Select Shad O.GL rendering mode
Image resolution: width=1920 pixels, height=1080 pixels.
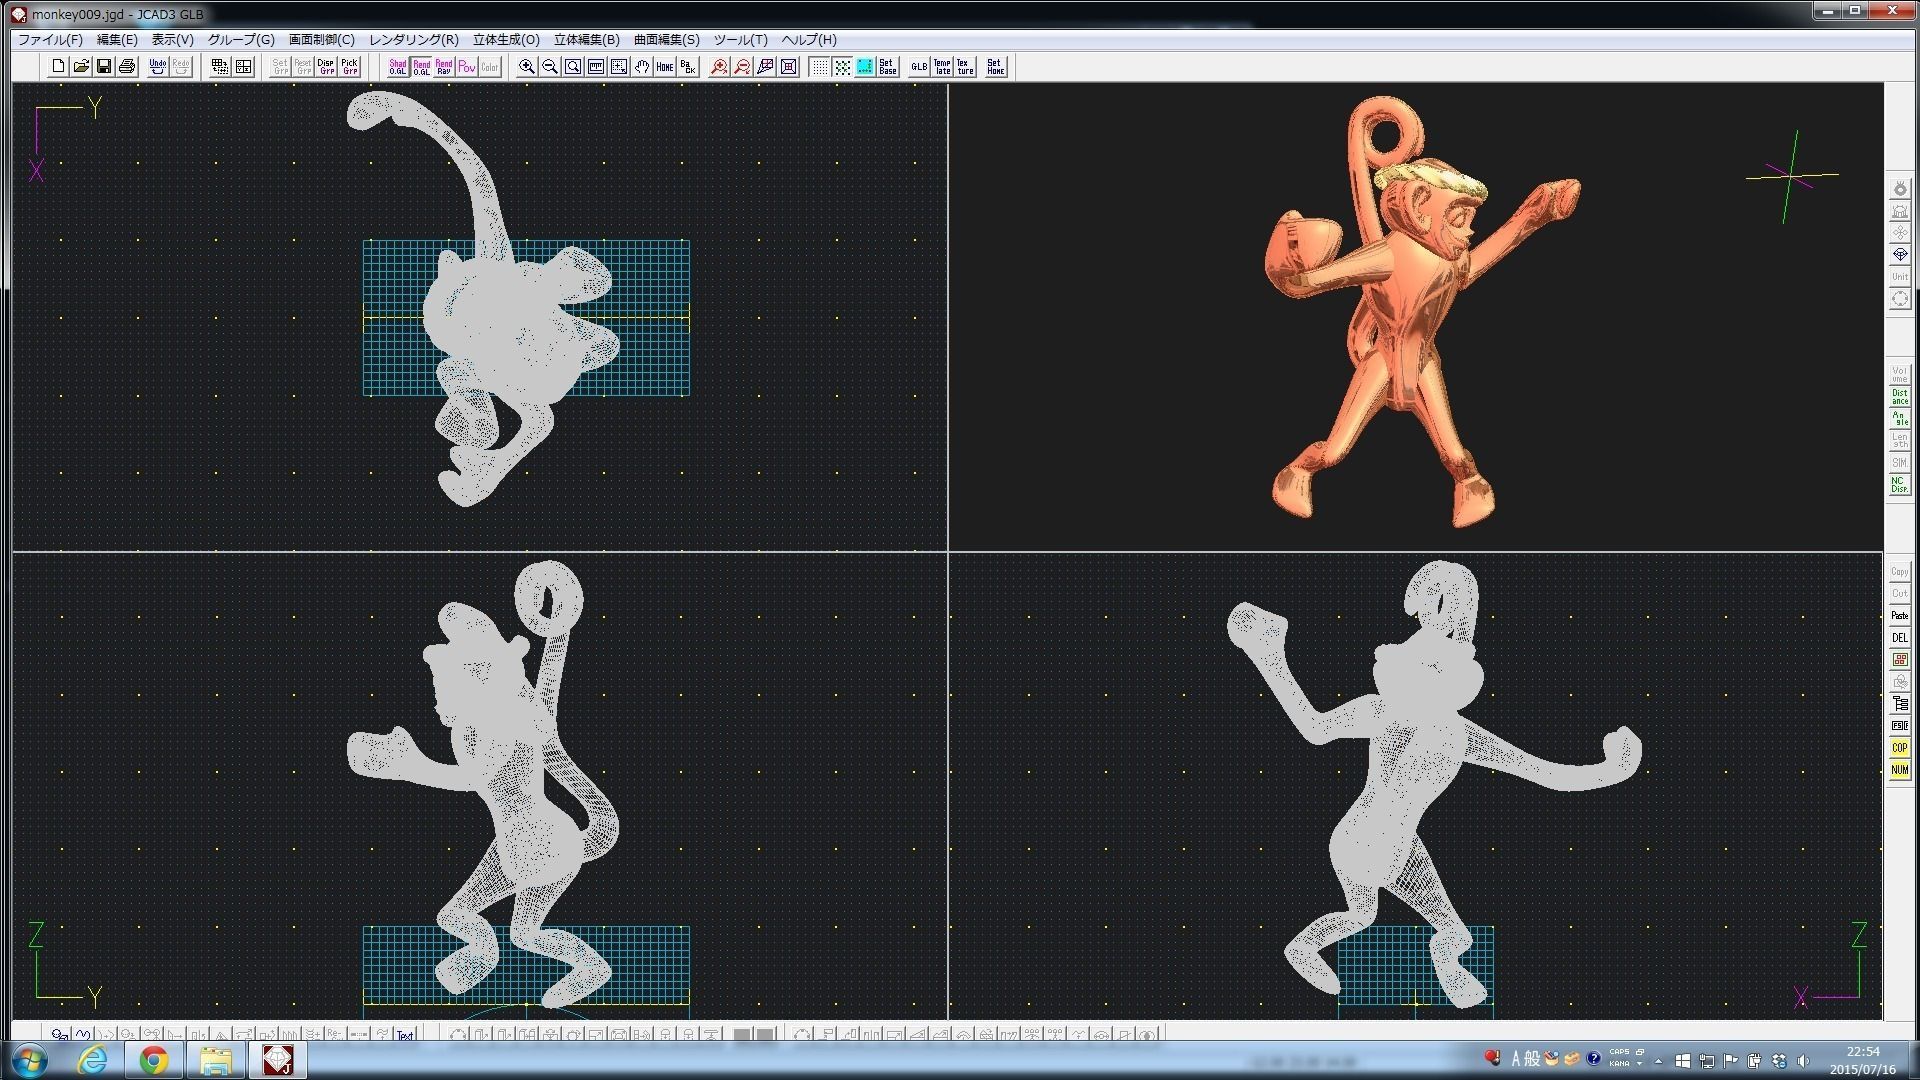point(398,67)
